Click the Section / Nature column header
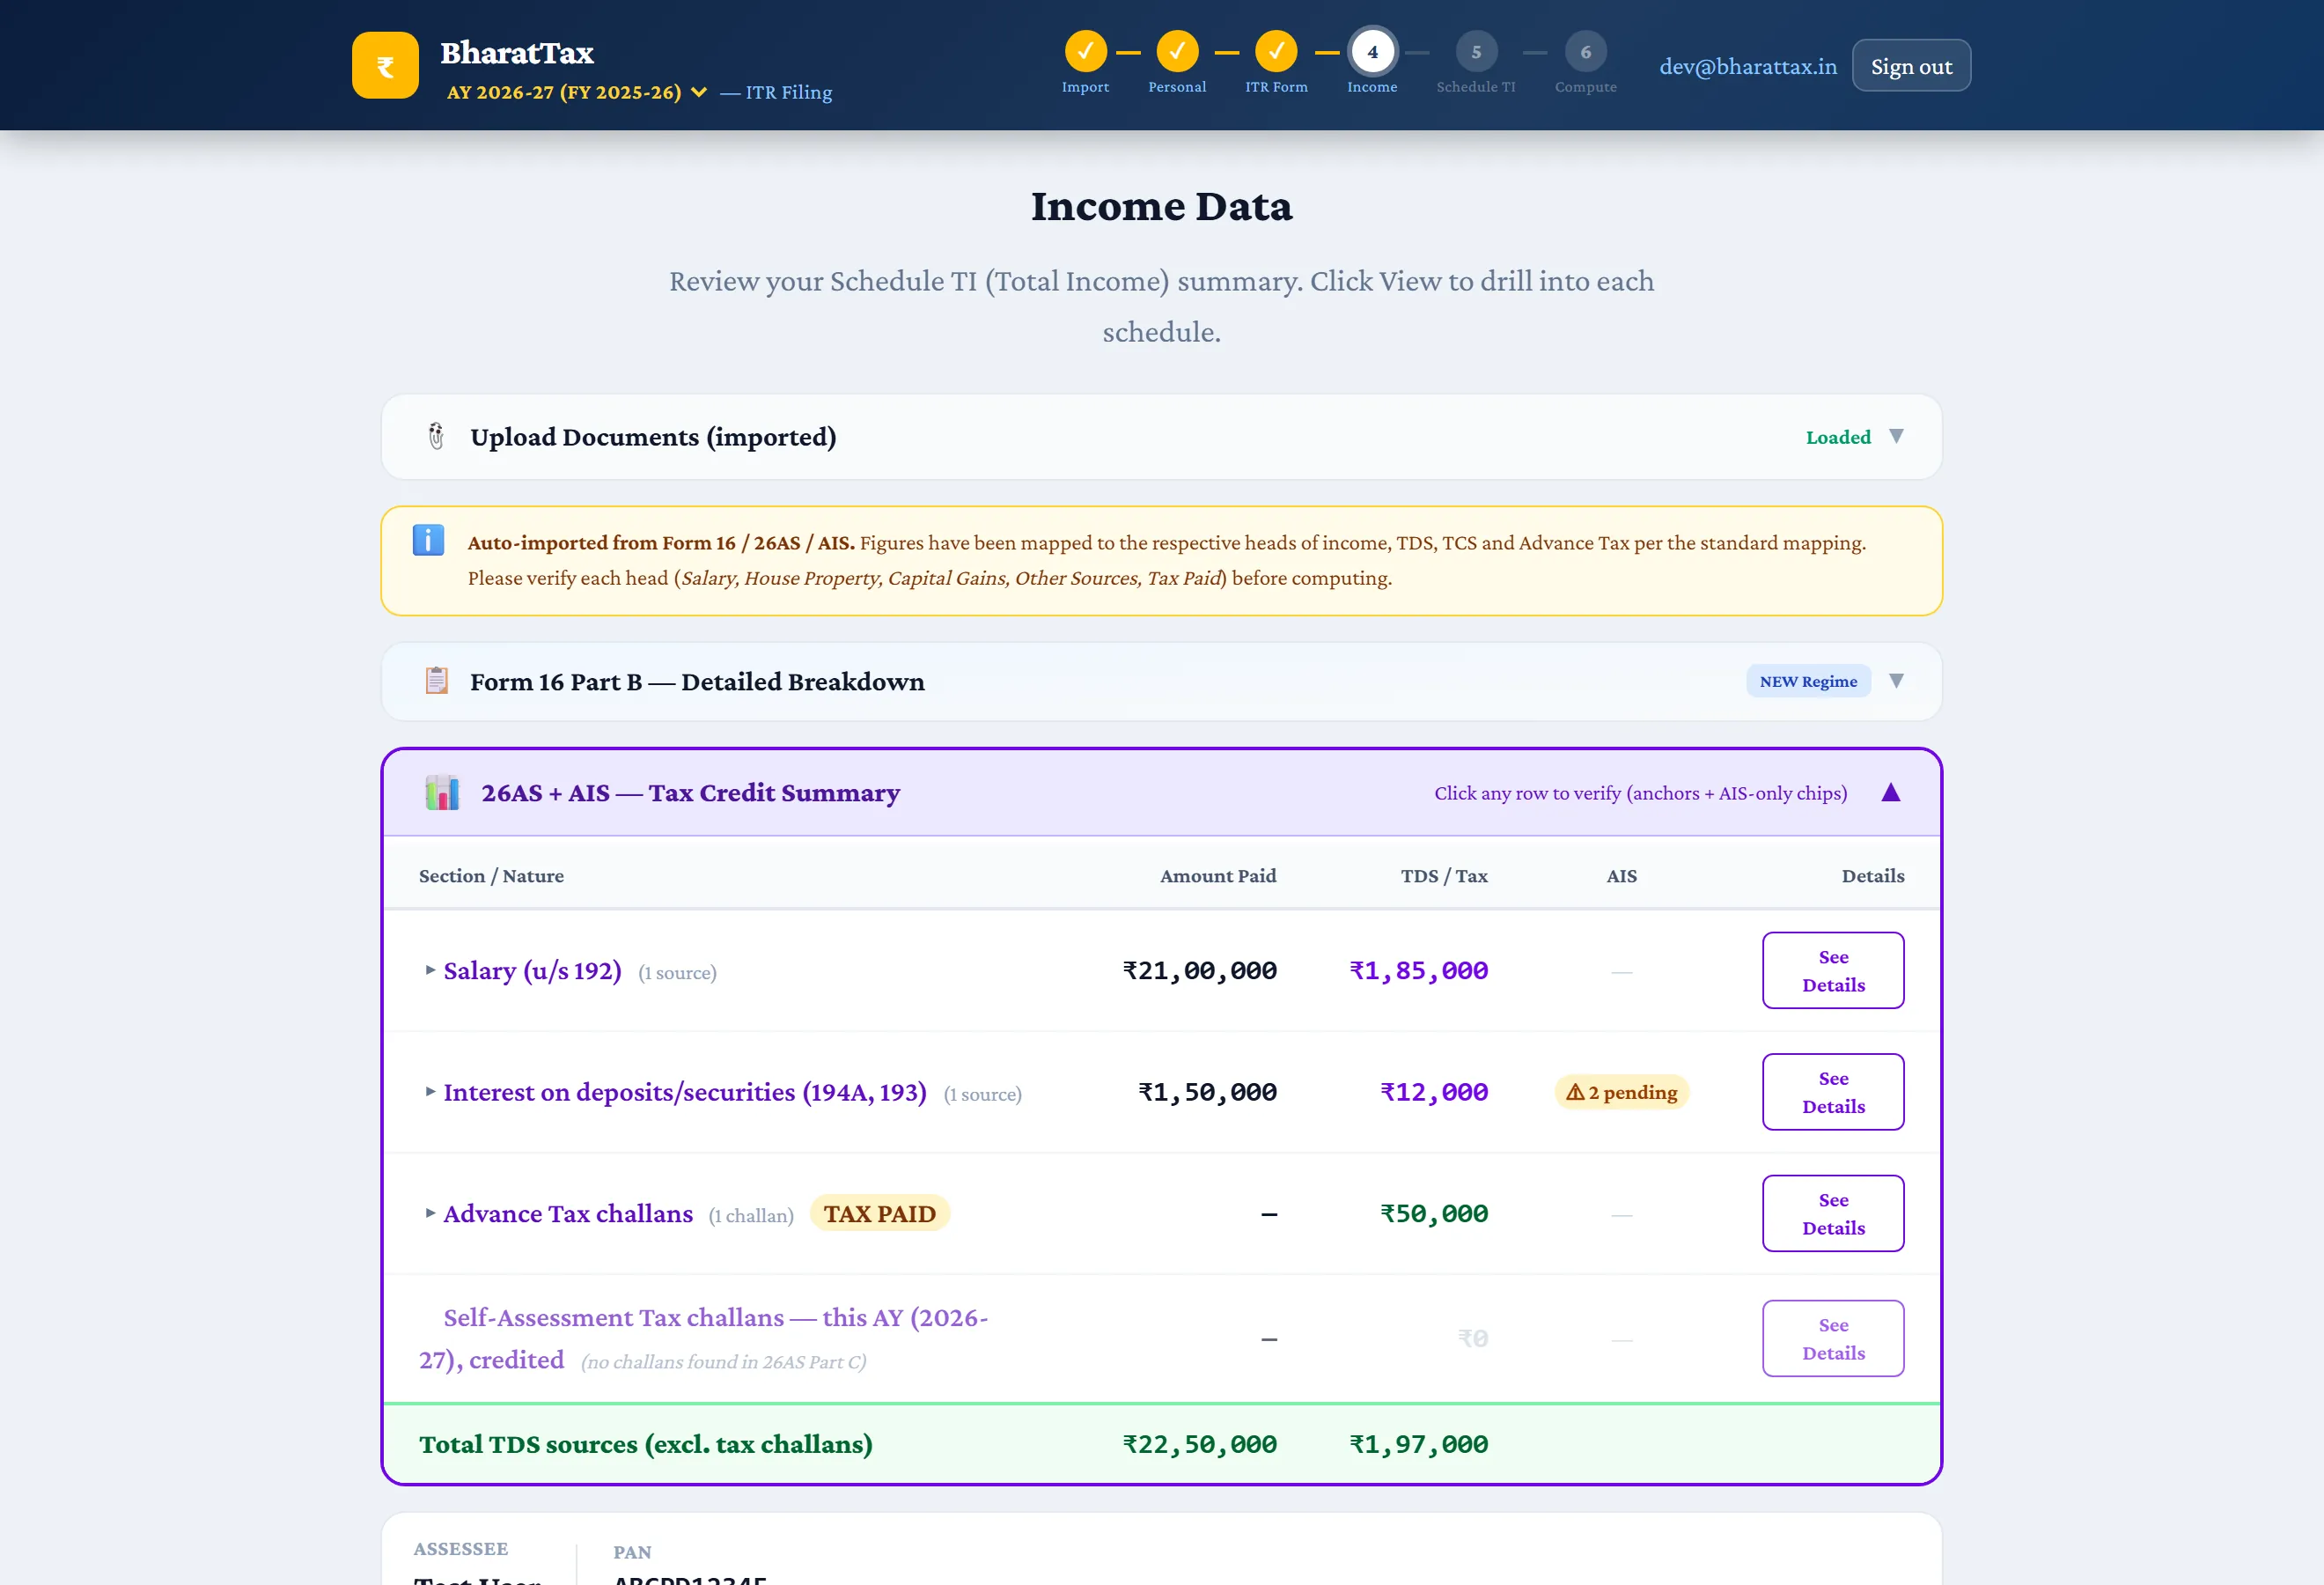The height and width of the screenshot is (1585, 2324). [x=491, y=876]
